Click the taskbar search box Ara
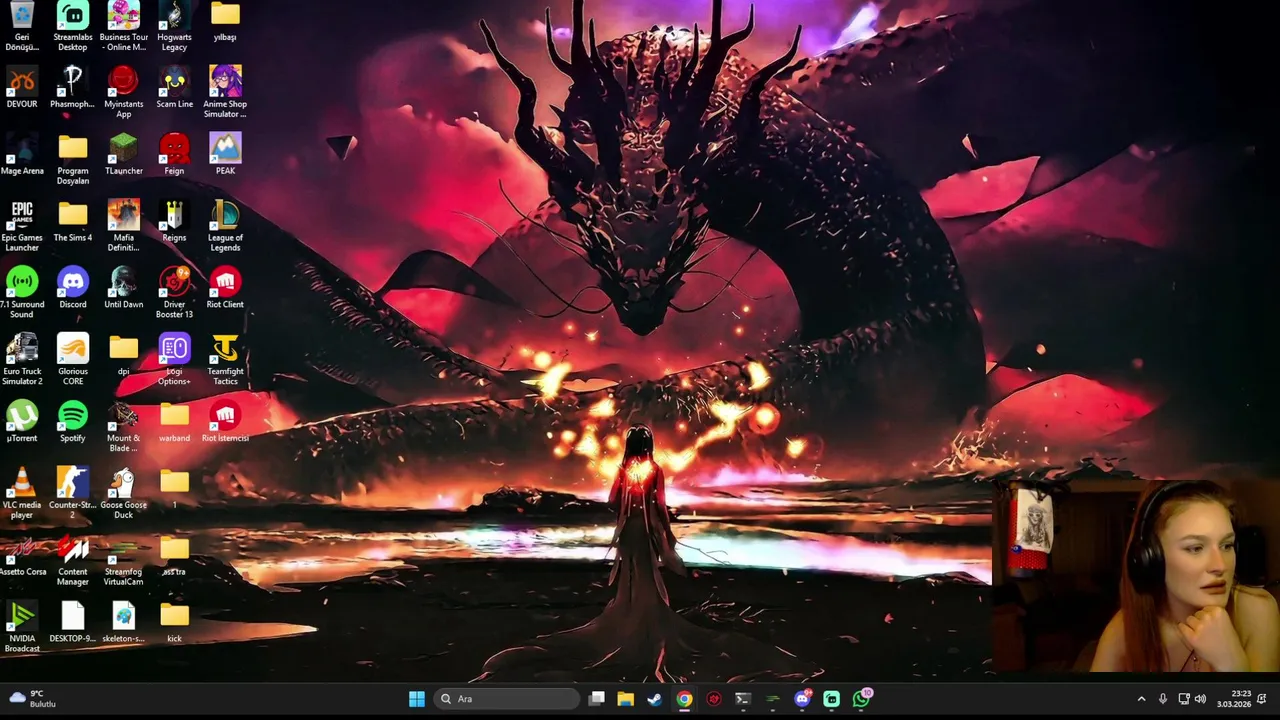Screen dimensions: 1280x720 click(x=507, y=699)
